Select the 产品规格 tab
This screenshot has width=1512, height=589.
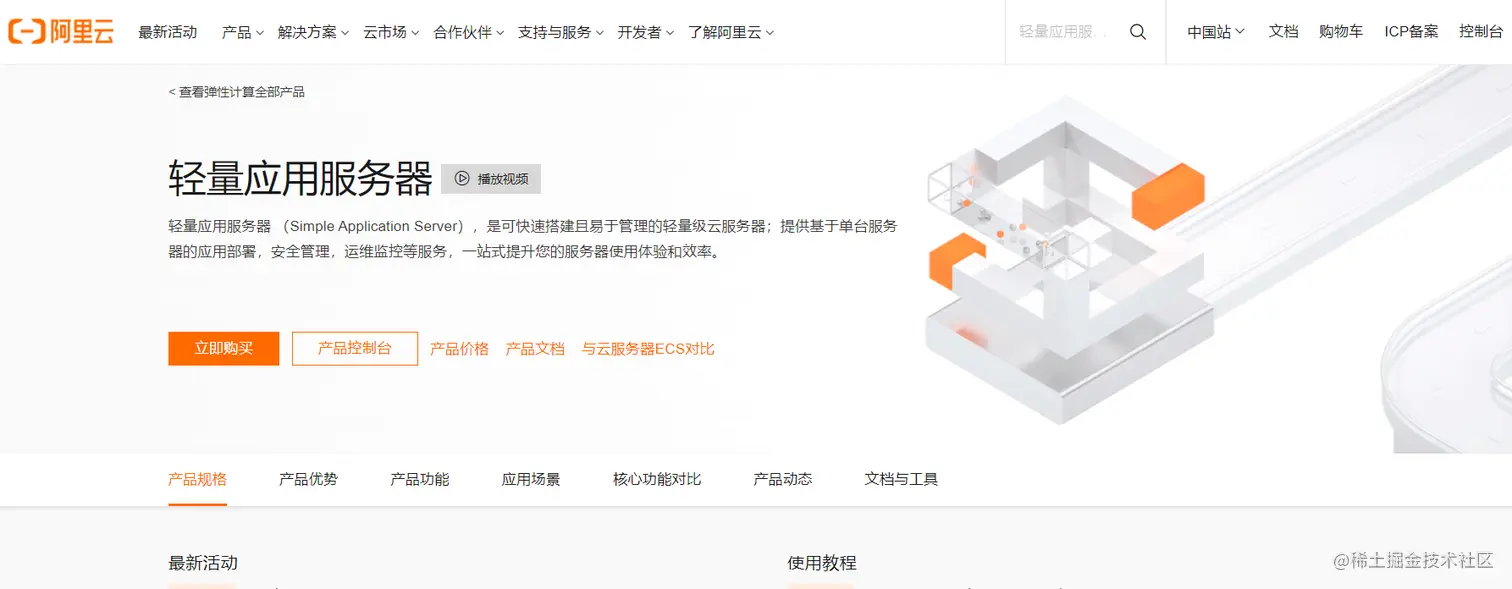tap(197, 479)
